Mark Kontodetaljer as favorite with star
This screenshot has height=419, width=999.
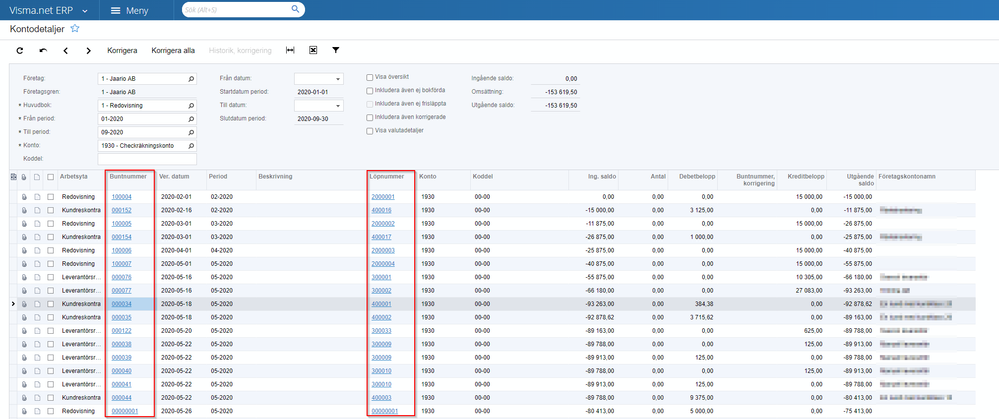pyautogui.click(x=75, y=29)
